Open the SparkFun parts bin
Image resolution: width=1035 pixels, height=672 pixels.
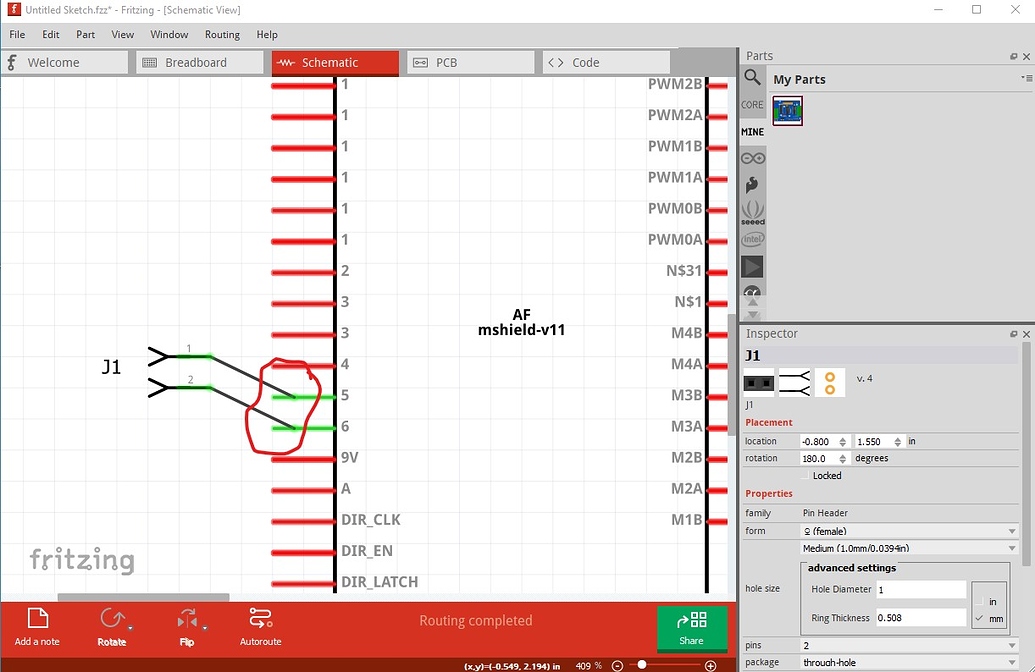(x=752, y=185)
